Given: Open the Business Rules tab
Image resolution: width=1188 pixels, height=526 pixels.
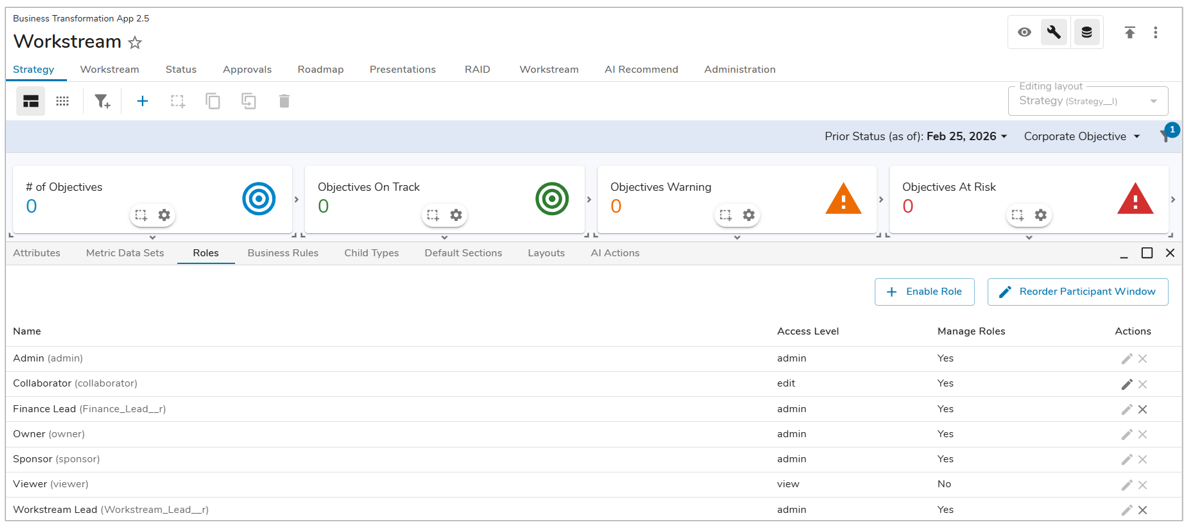Looking at the screenshot, I should pos(283,253).
